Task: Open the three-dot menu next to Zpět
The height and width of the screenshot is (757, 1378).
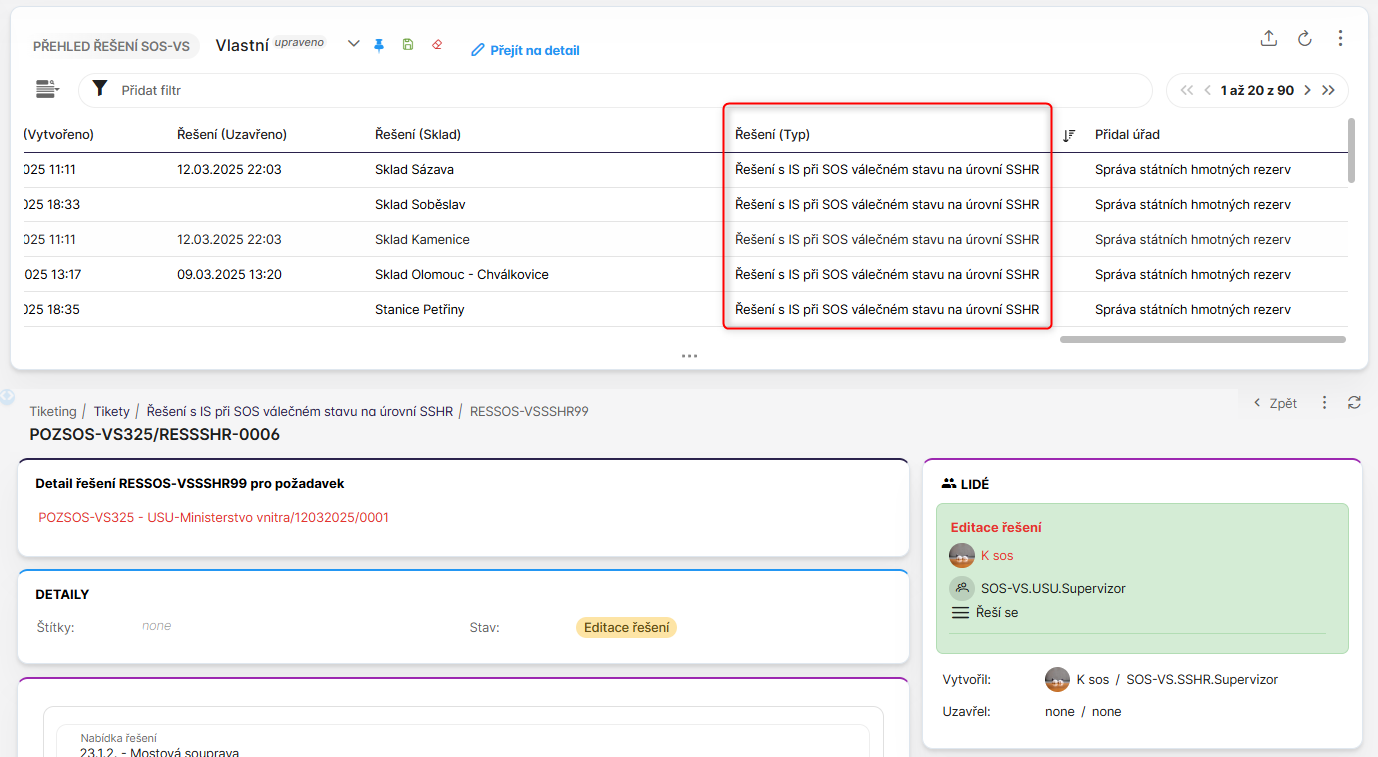Action: [x=1325, y=402]
